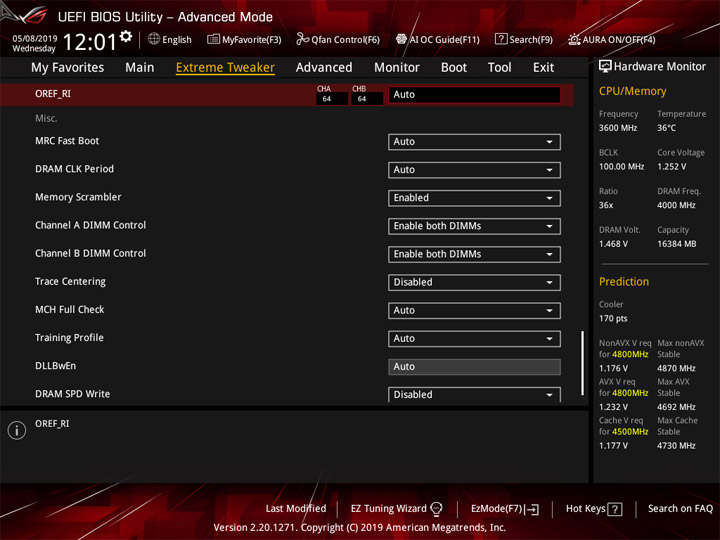Switch to EzMode(F7)
The width and height of the screenshot is (720, 540).
[x=505, y=509]
